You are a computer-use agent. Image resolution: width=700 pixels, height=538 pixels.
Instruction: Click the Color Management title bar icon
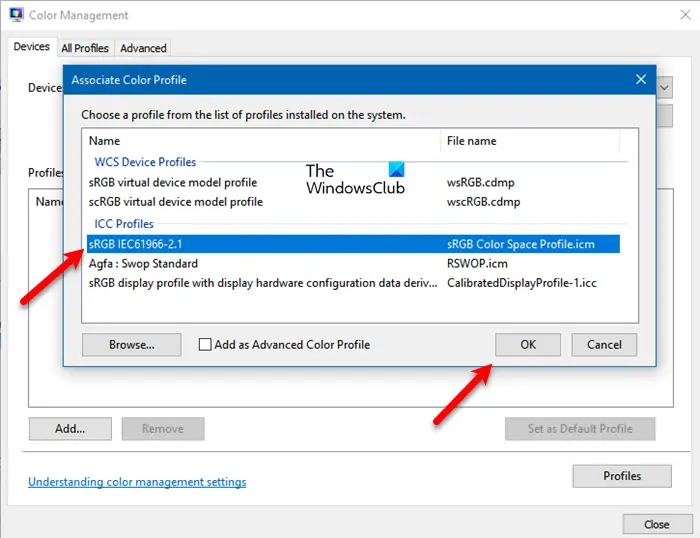tap(17, 15)
